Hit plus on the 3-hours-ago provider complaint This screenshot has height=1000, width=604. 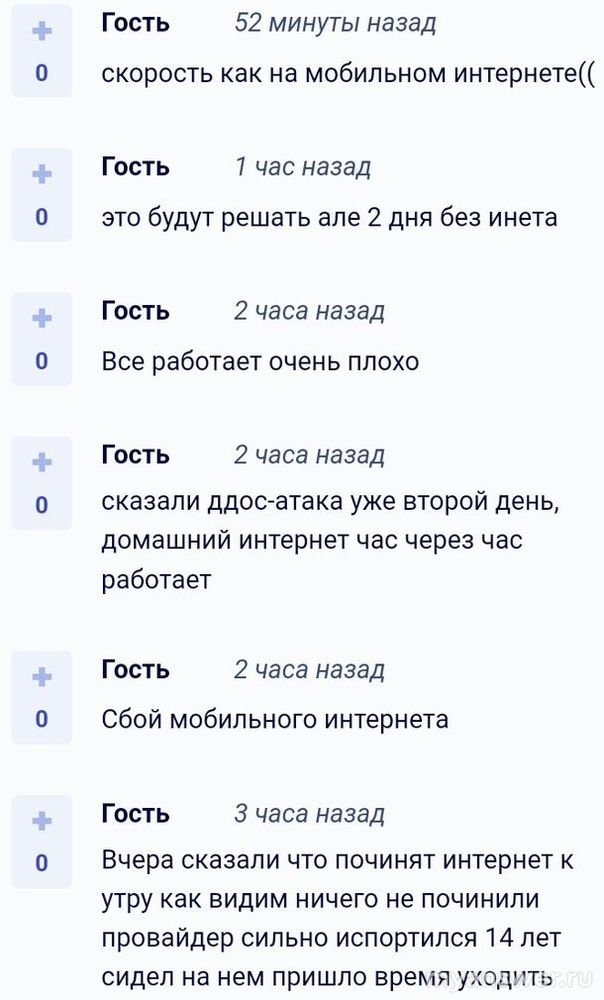click(x=41, y=821)
